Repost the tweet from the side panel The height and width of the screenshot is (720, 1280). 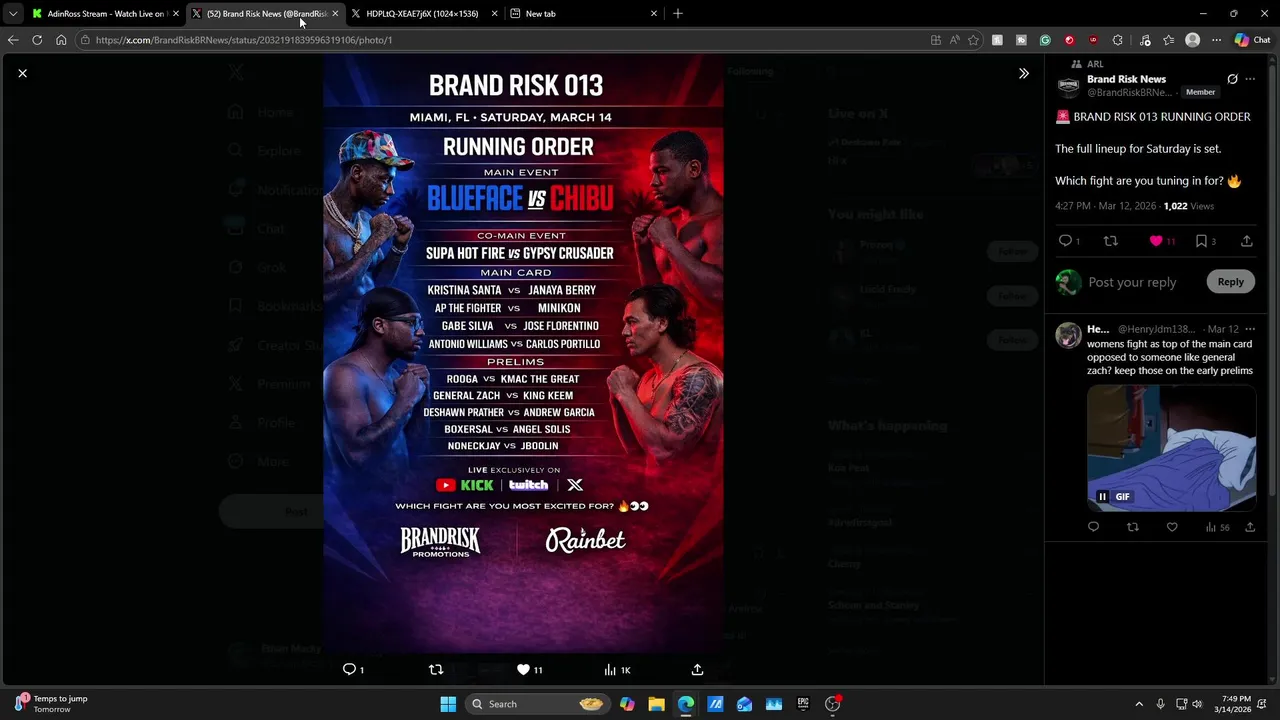1110,241
